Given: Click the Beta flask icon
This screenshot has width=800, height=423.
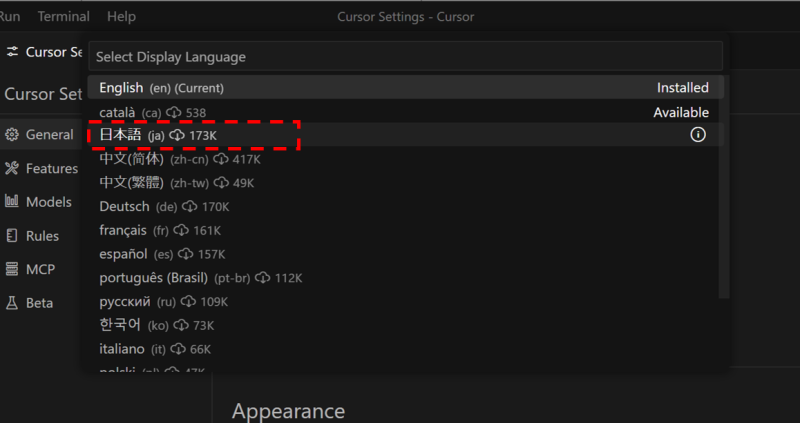Looking at the screenshot, I should pos(12,303).
